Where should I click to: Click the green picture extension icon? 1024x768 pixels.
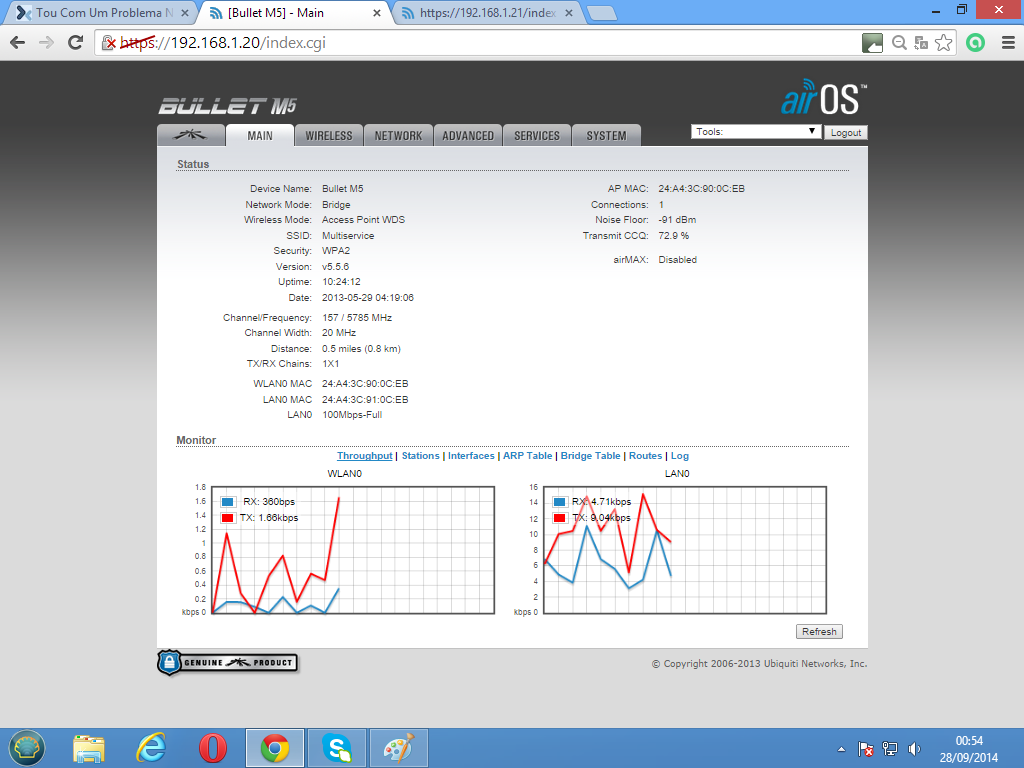tap(872, 43)
